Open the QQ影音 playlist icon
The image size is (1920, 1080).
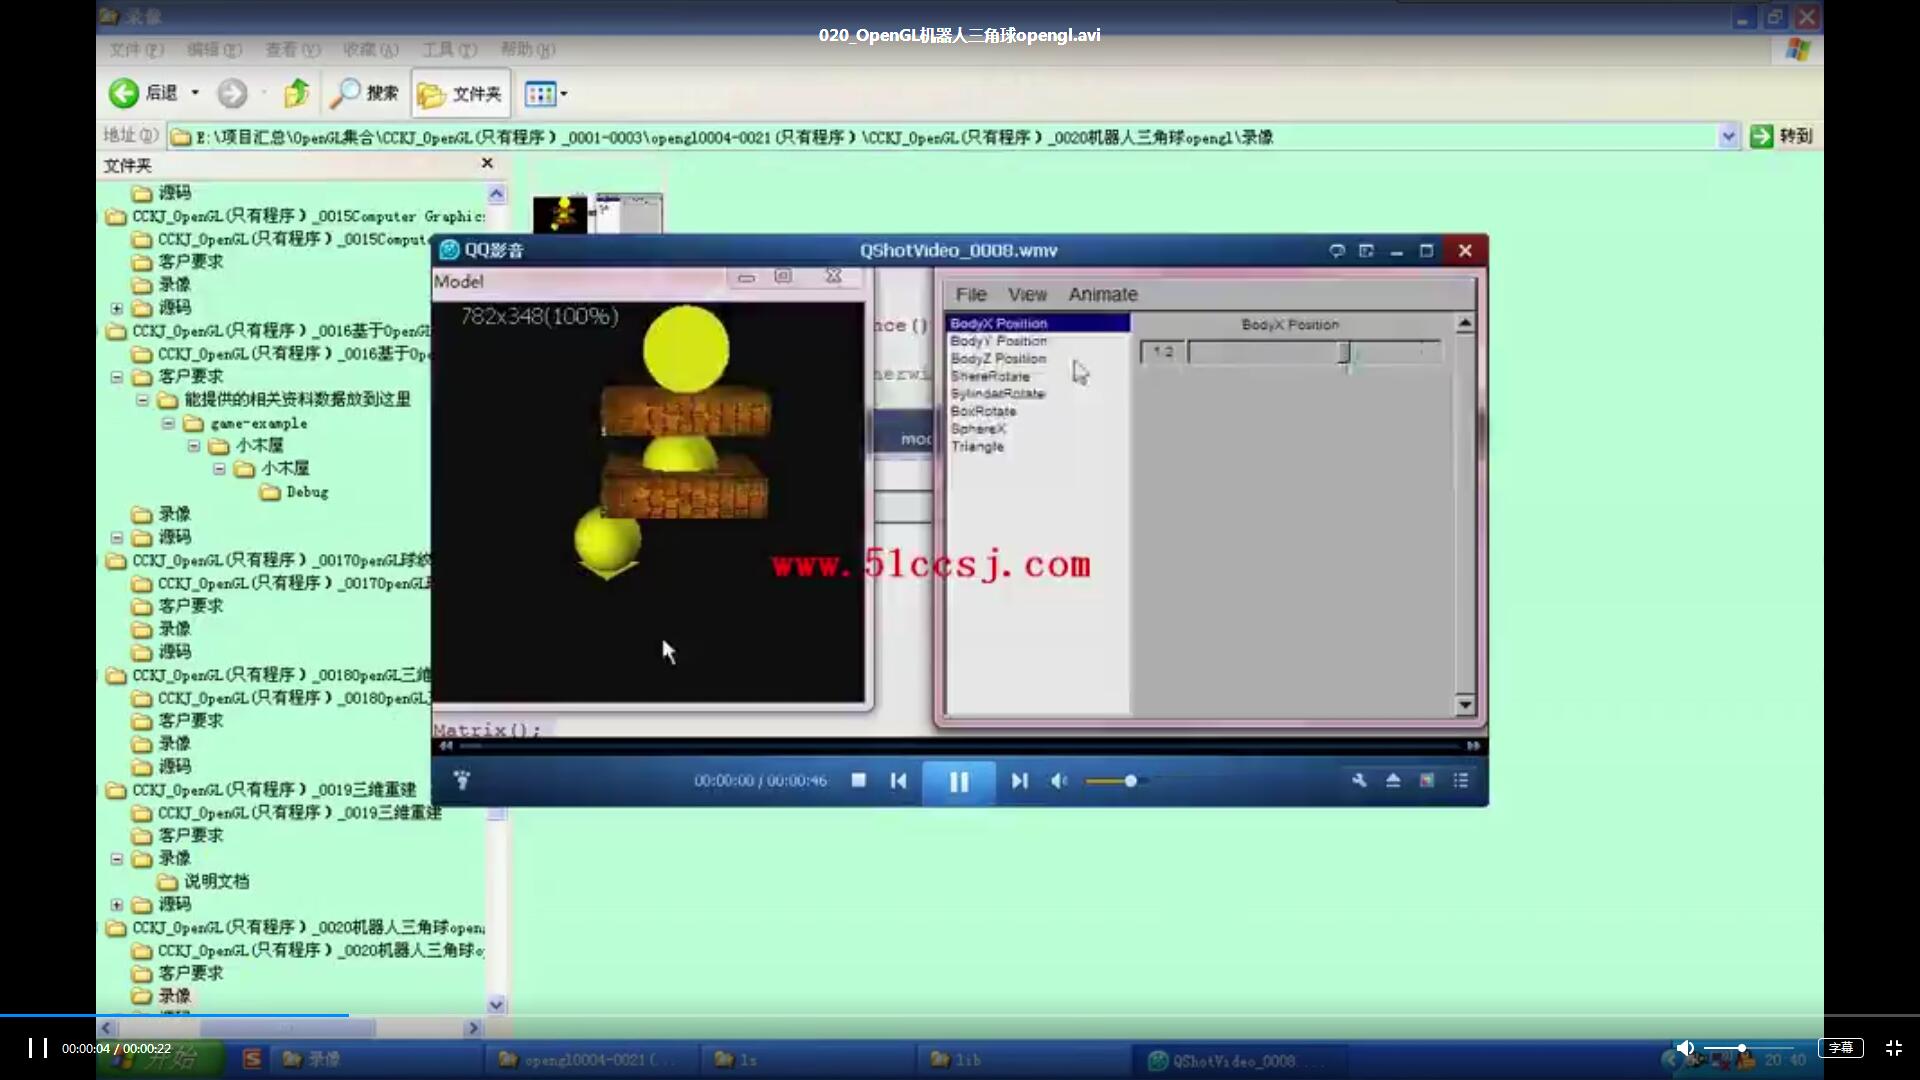coord(1461,780)
